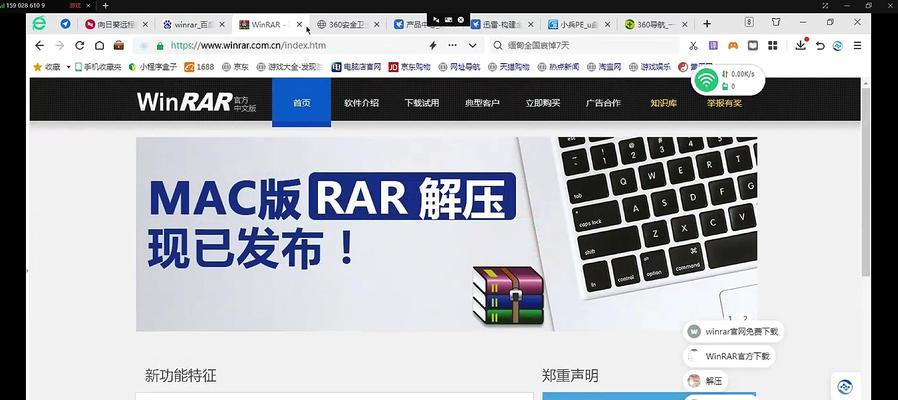Image resolution: width=898 pixels, height=400 pixels.
Task: Close the winrar_百度 tab
Action: click(x=222, y=25)
